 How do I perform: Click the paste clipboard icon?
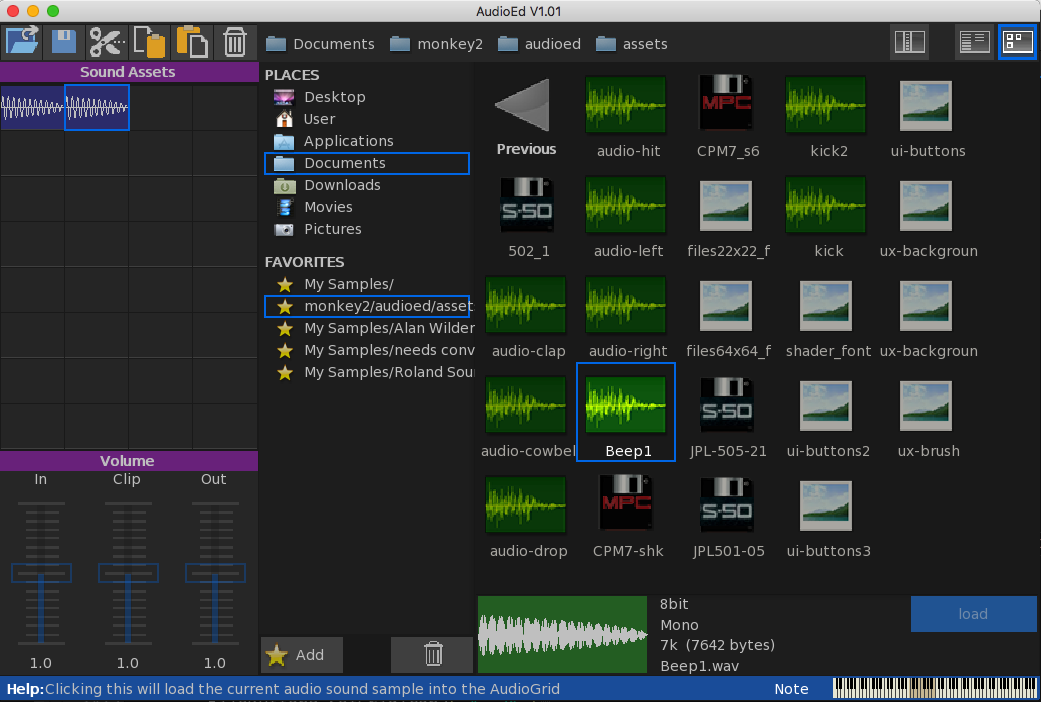tap(192, 42)
